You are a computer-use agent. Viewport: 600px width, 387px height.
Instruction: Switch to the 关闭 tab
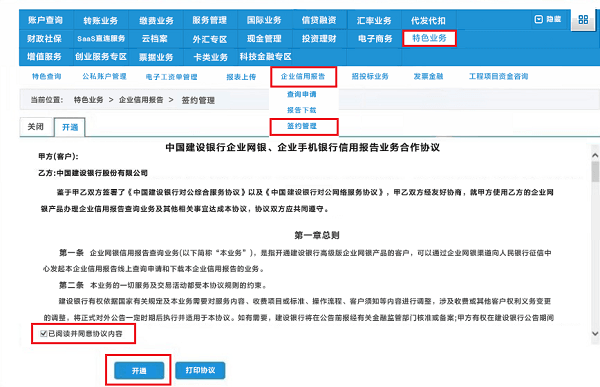tap(36, 127)
